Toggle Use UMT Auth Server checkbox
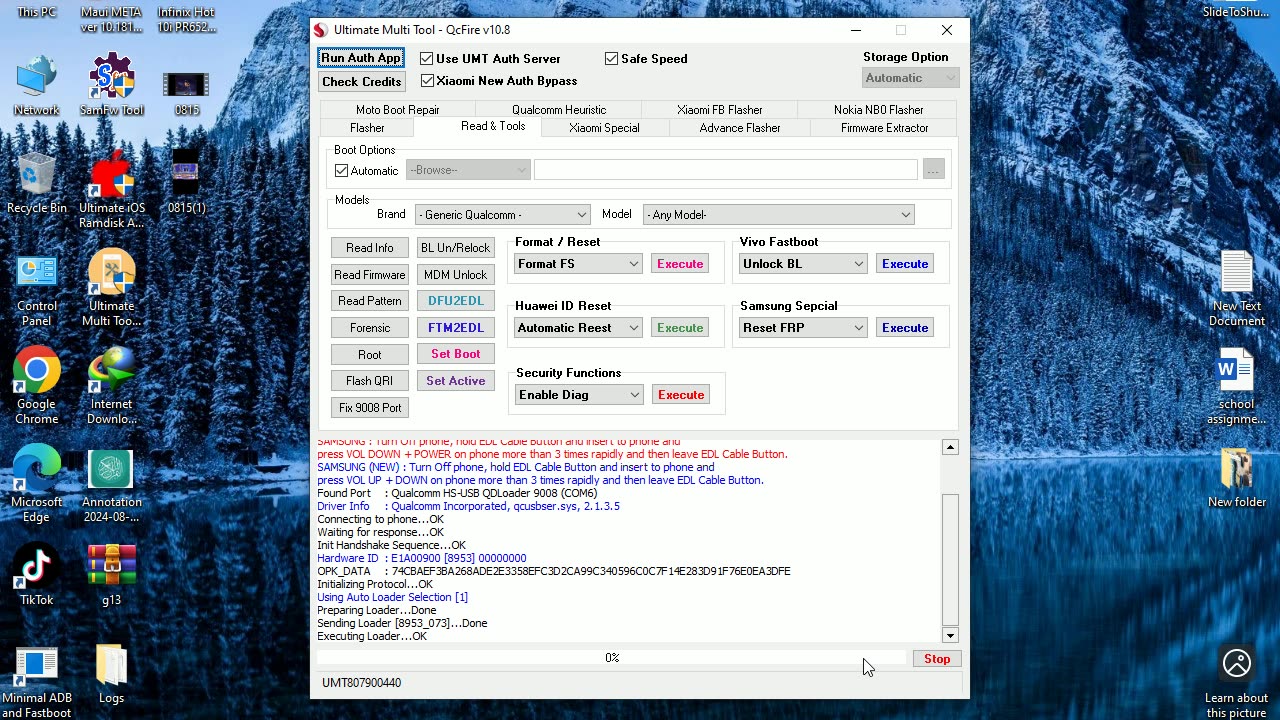Screen dimensions: 1280x720 point(427,59)
